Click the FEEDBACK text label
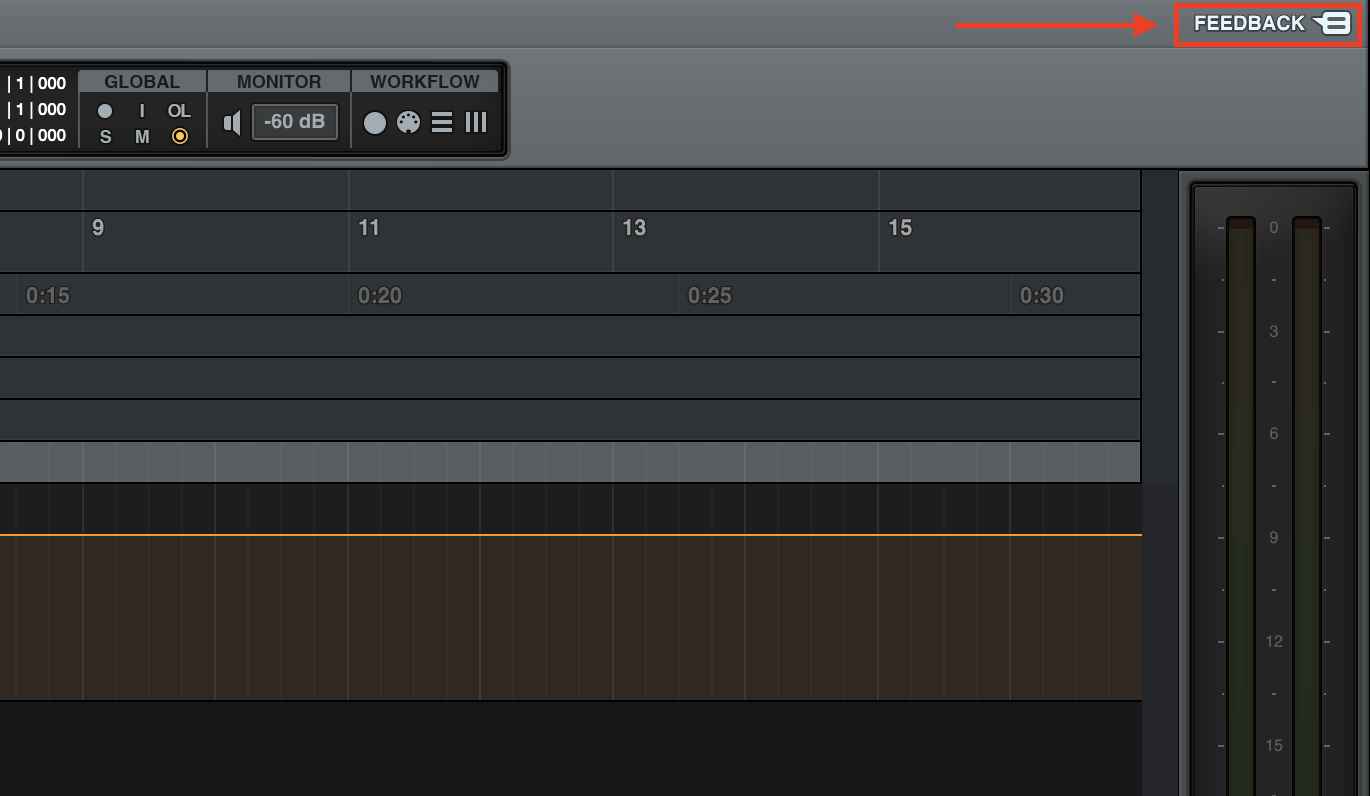 (x=1249, y=23)
